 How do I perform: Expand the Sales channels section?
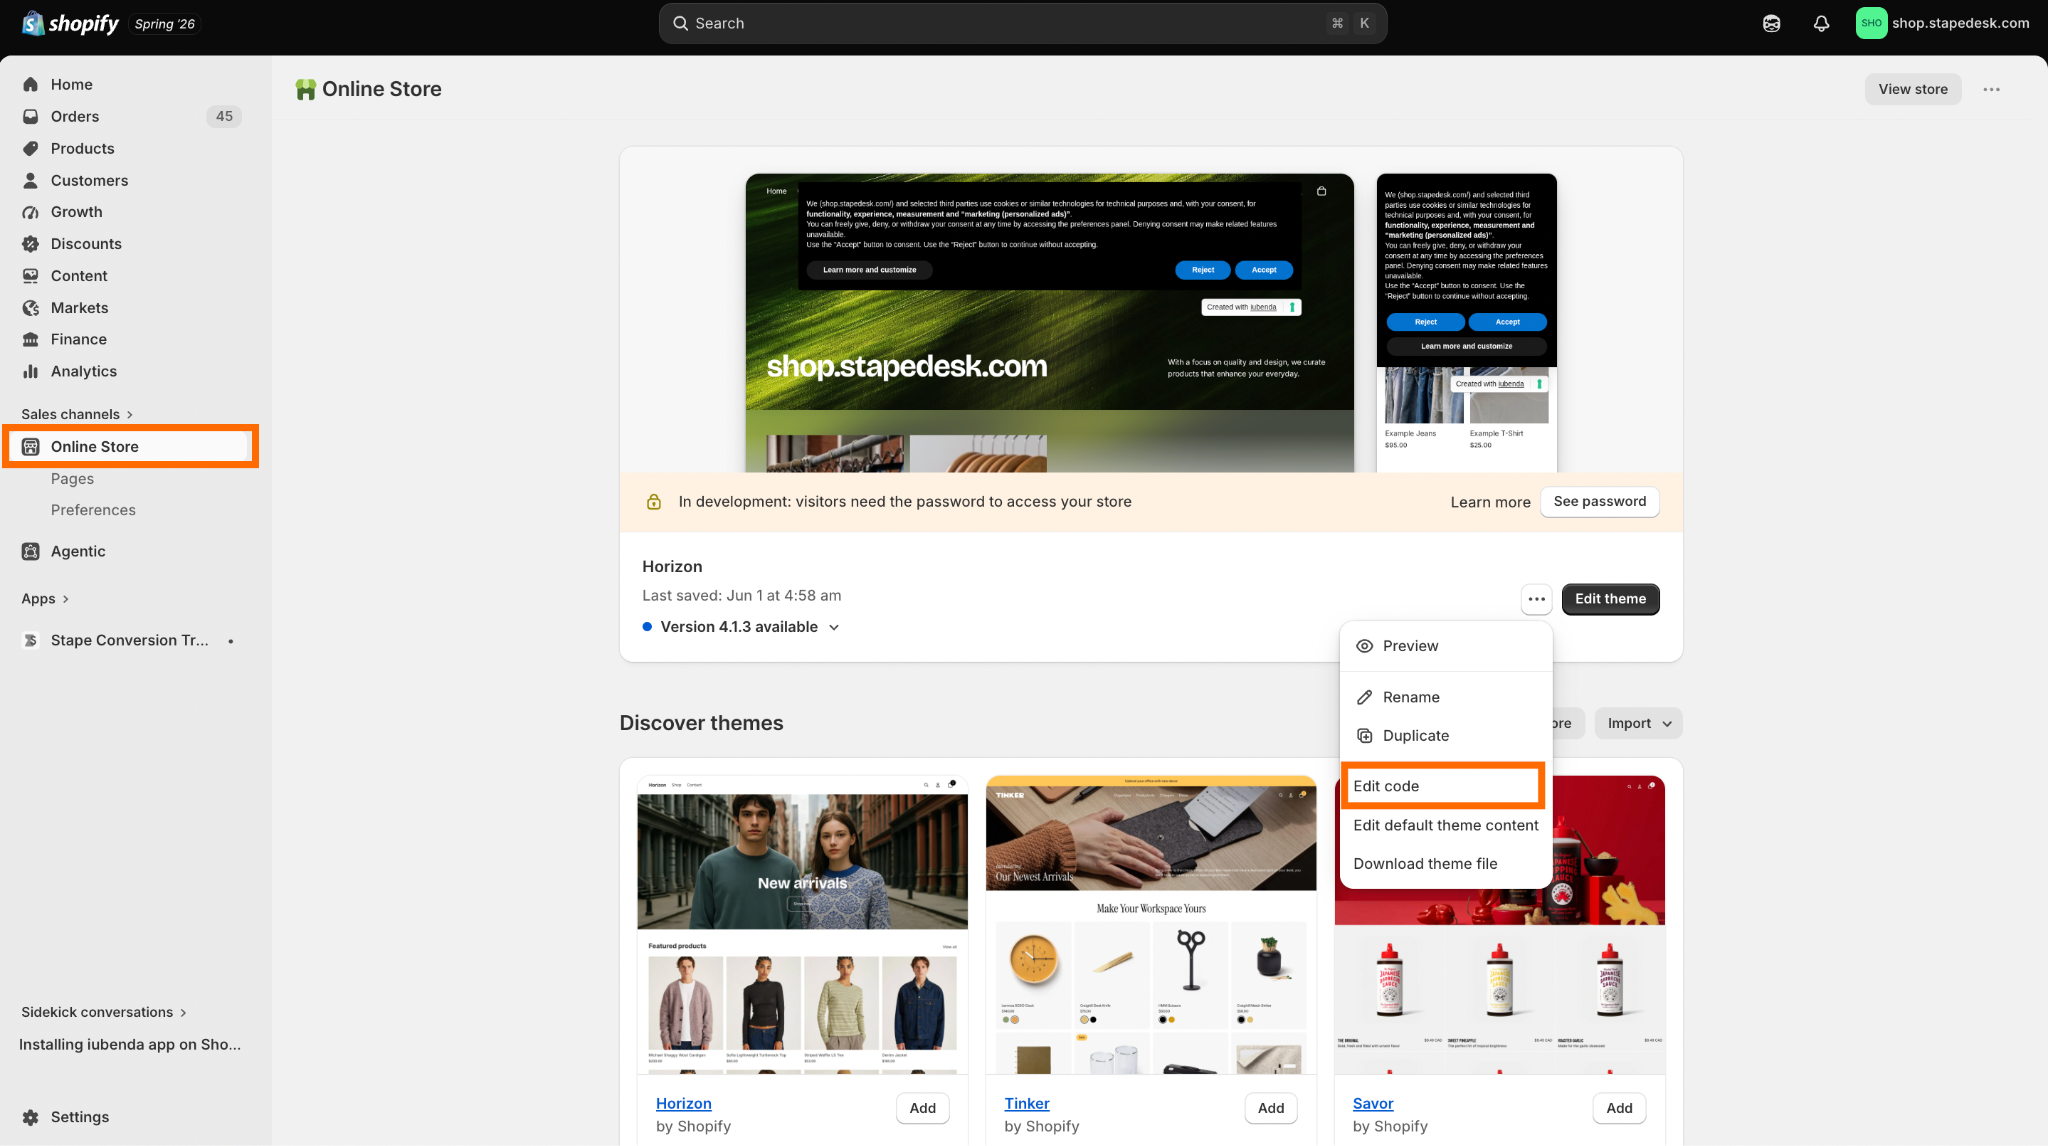coord(77,414)
